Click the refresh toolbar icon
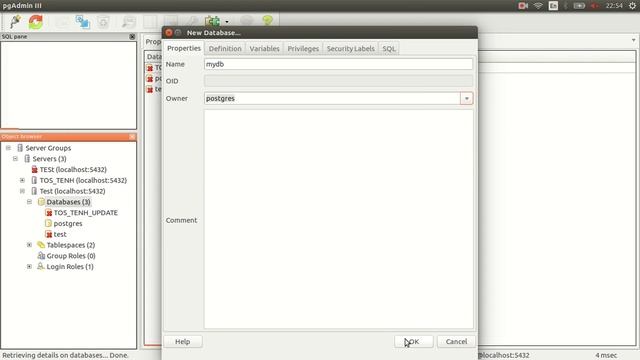 tap(36, 22)
